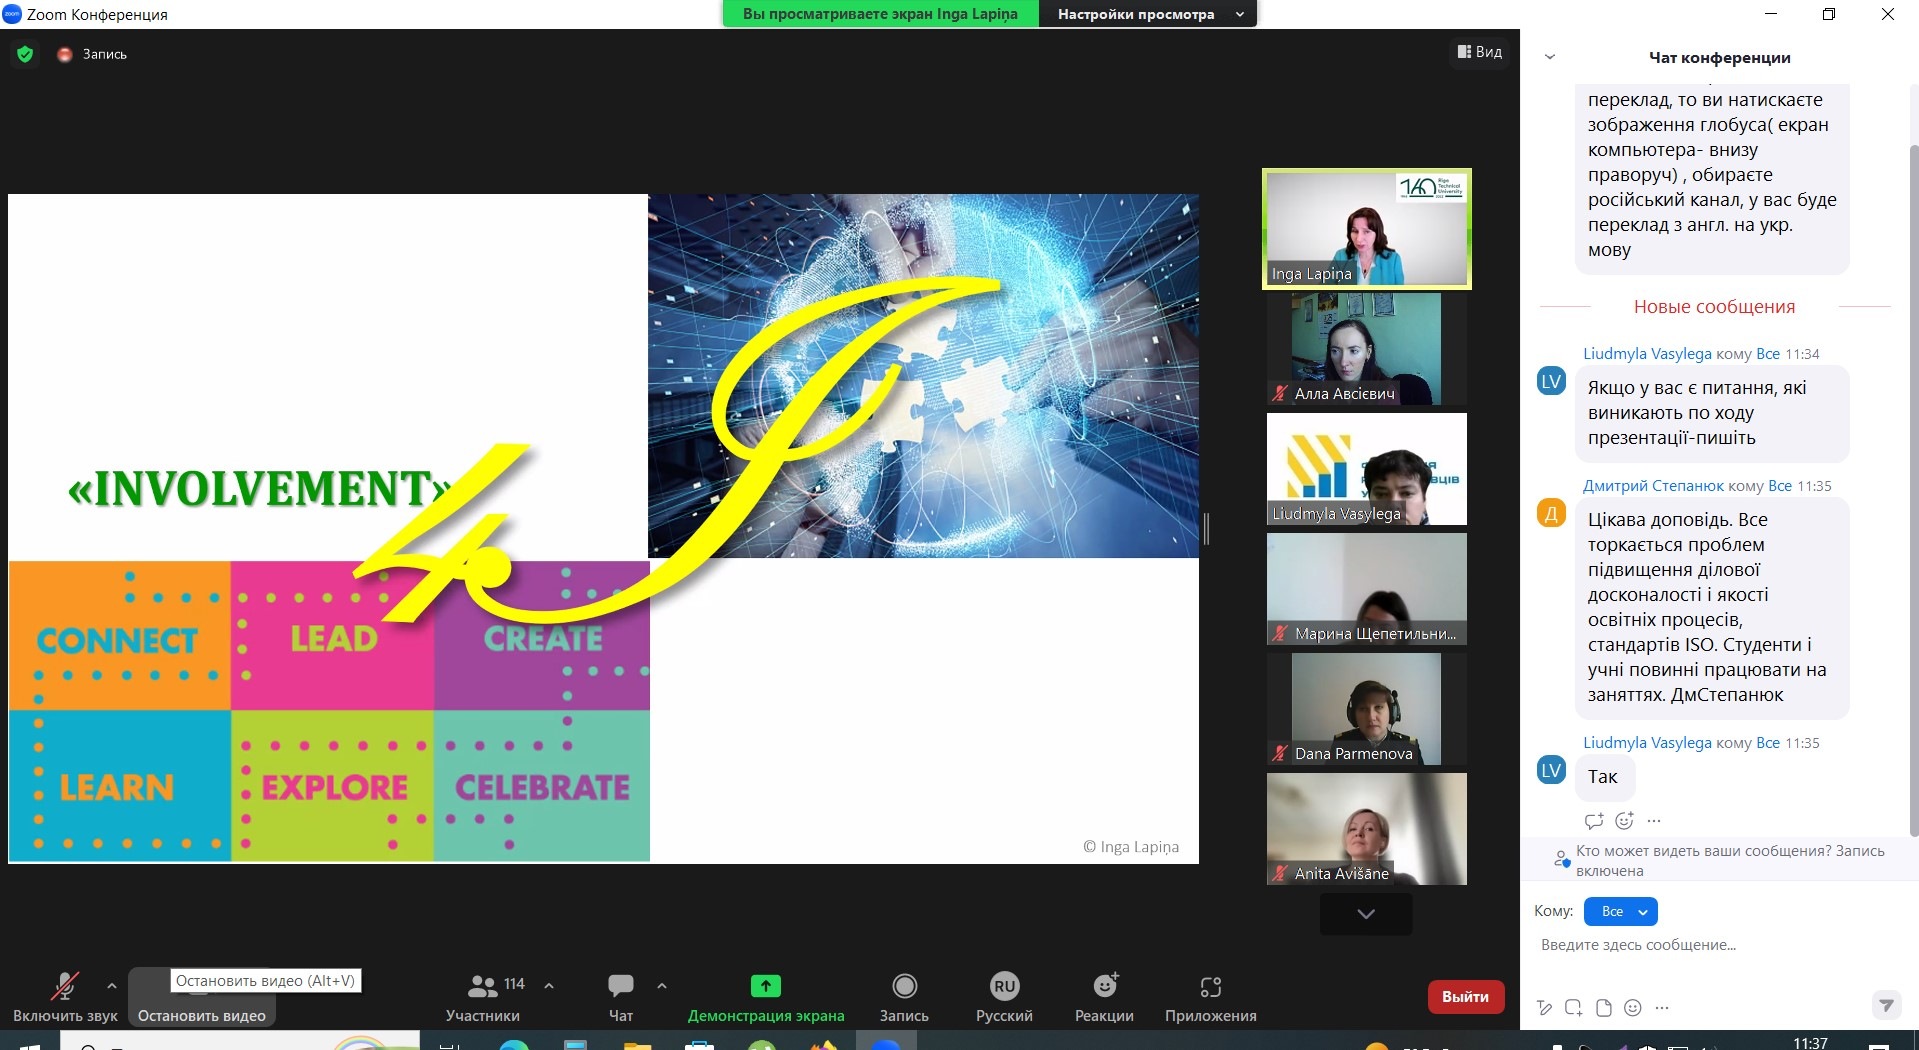Click muted mic icon on Марина Щепетильни tile
Image resolution: width=1919 pixels, height=1050 pixels.
[1280, 634]
